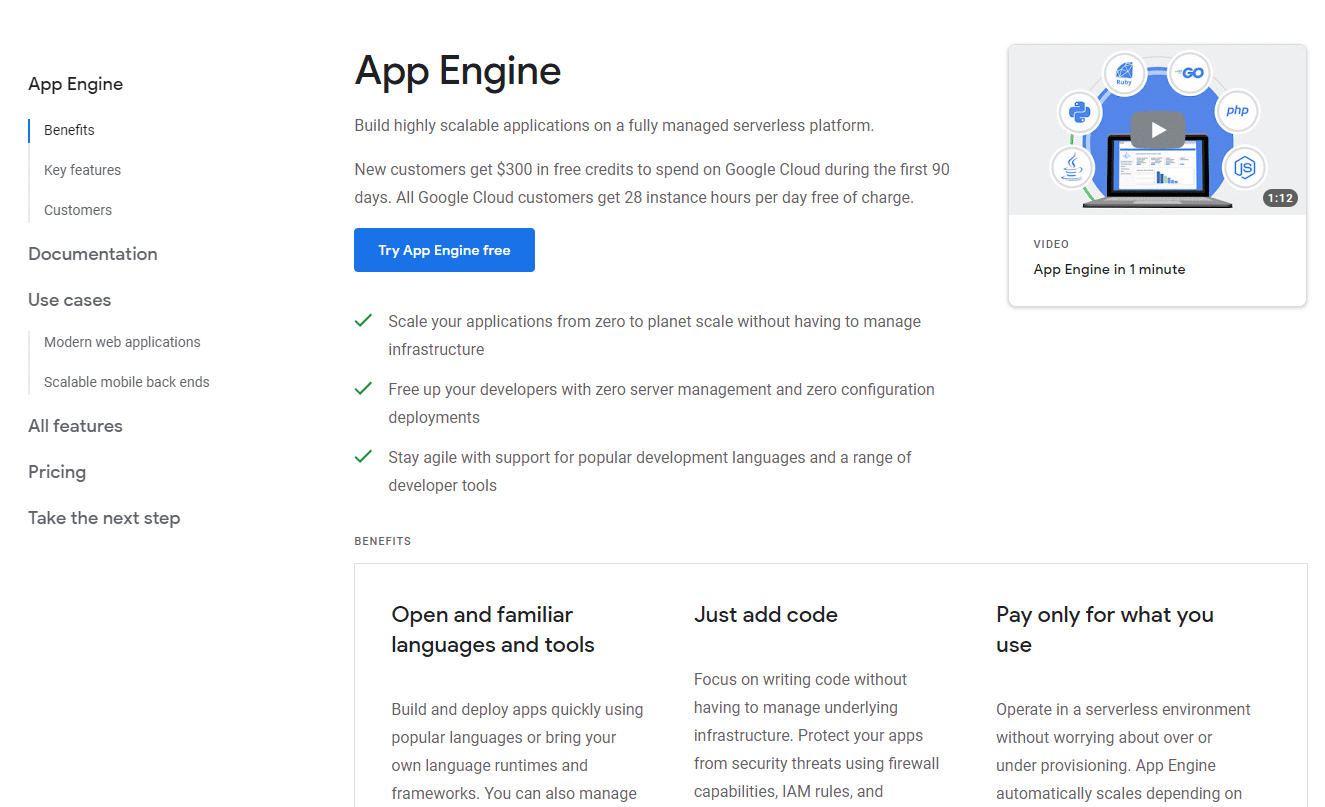
Task: Open the Use cases section
Action: [x=69, y=300]
